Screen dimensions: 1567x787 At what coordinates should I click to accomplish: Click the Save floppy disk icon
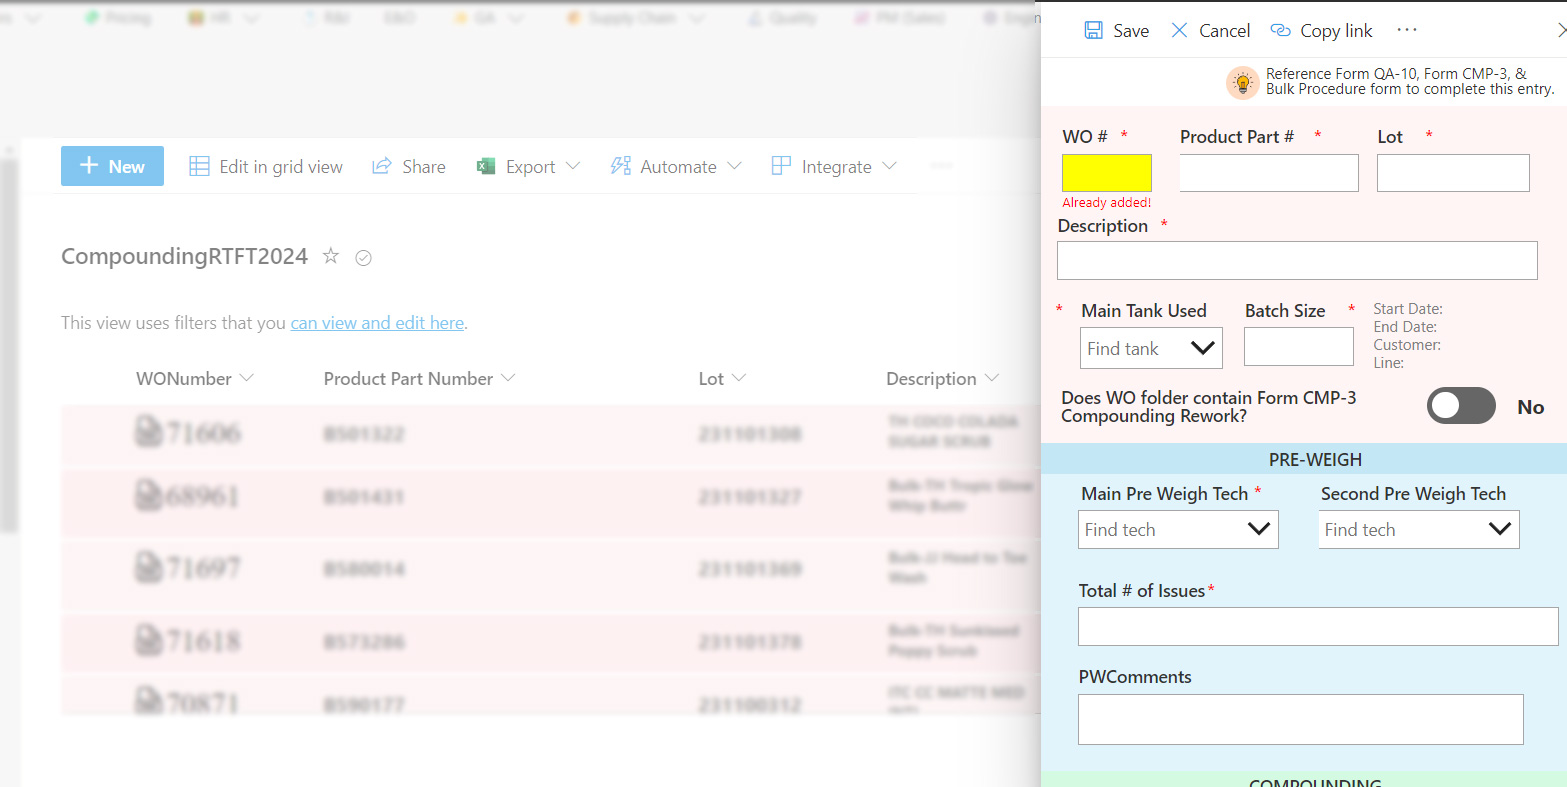pyautogui.click(x=1093, y=31)
